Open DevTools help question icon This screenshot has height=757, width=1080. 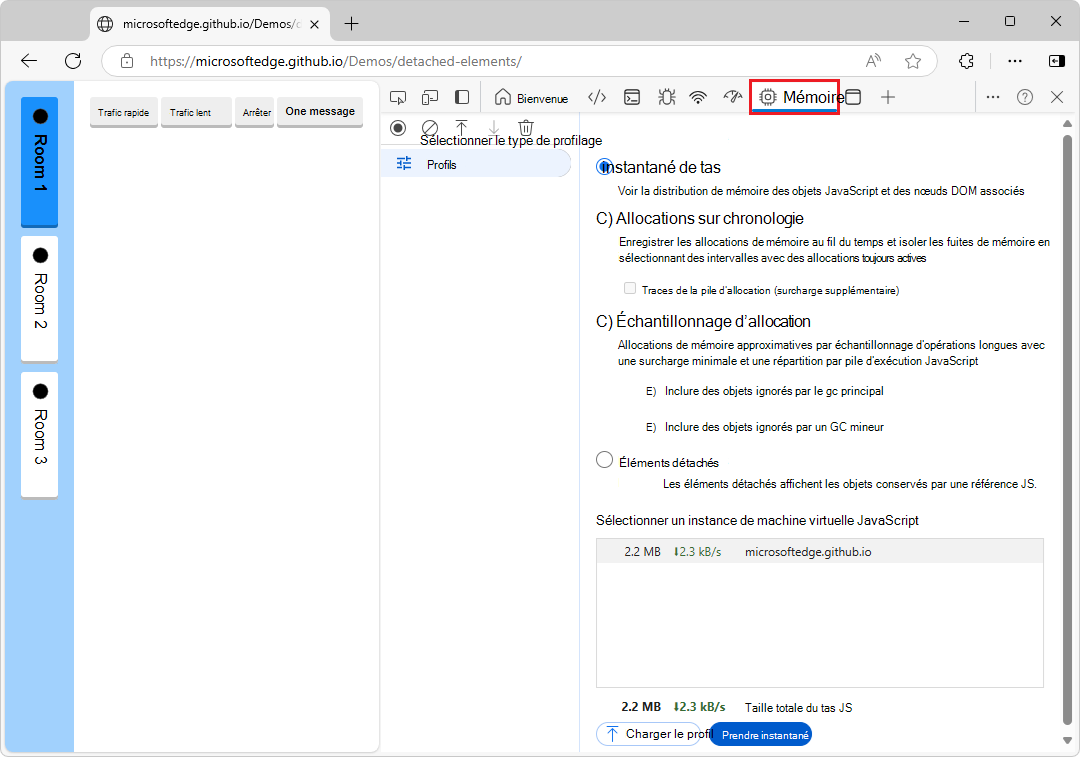(x=1025, y=97)
